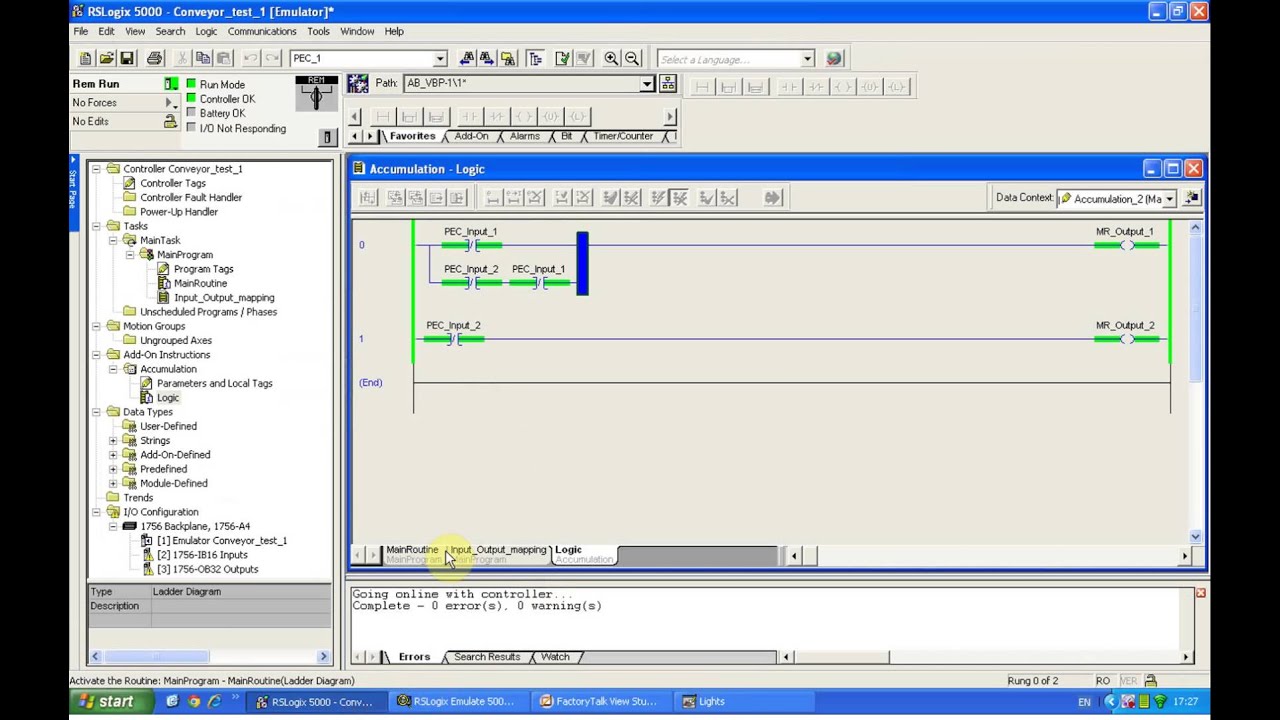Open the No Forces dropdown arrow
This screenshot has width=1280, height=720.
[x=170, y=103]
